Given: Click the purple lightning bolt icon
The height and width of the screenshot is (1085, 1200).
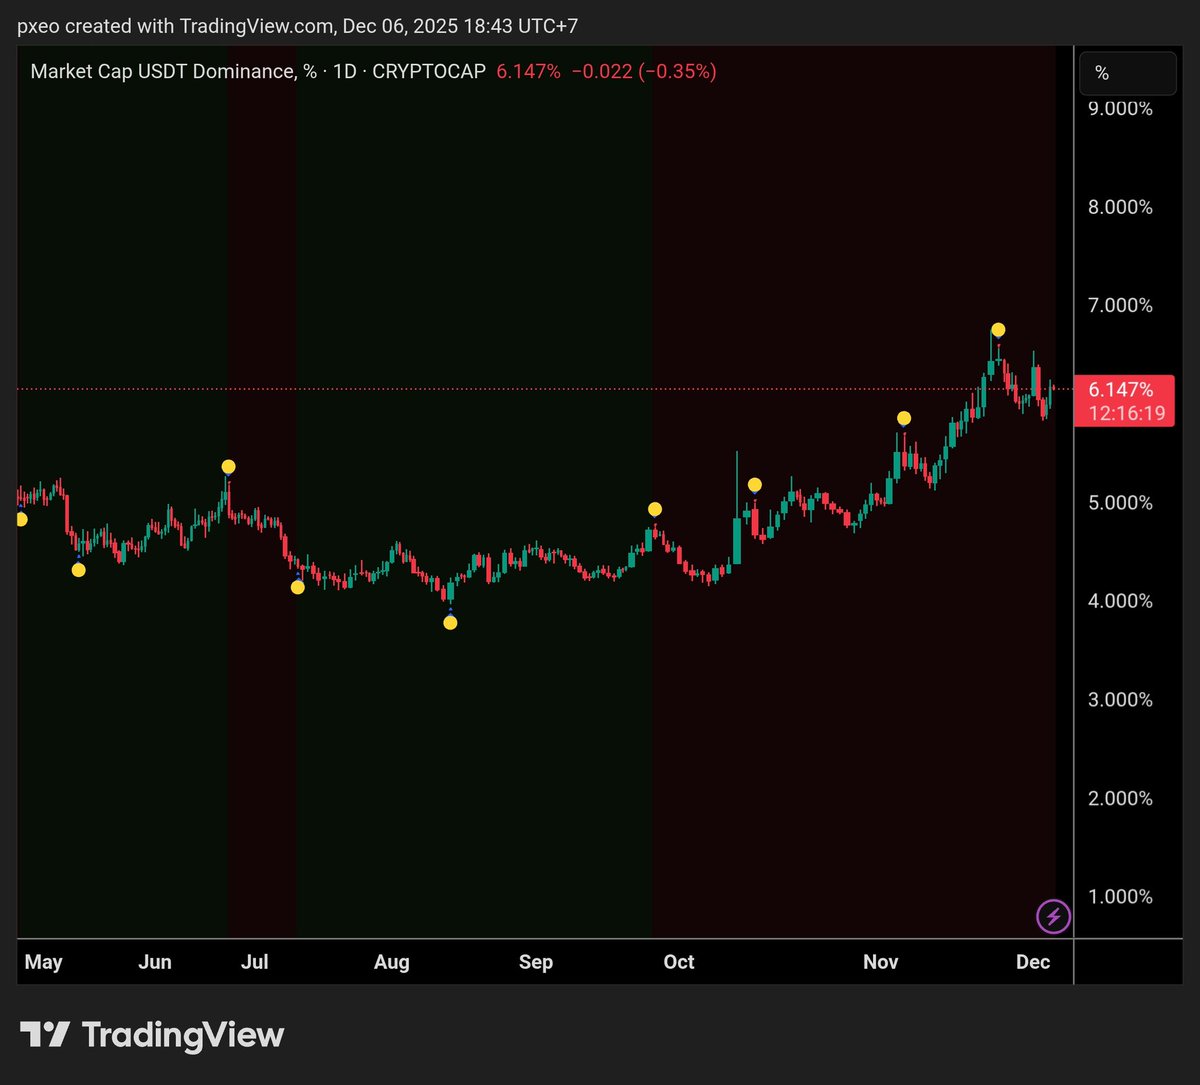Looking at the screenshot, I should pos(1053,916).
